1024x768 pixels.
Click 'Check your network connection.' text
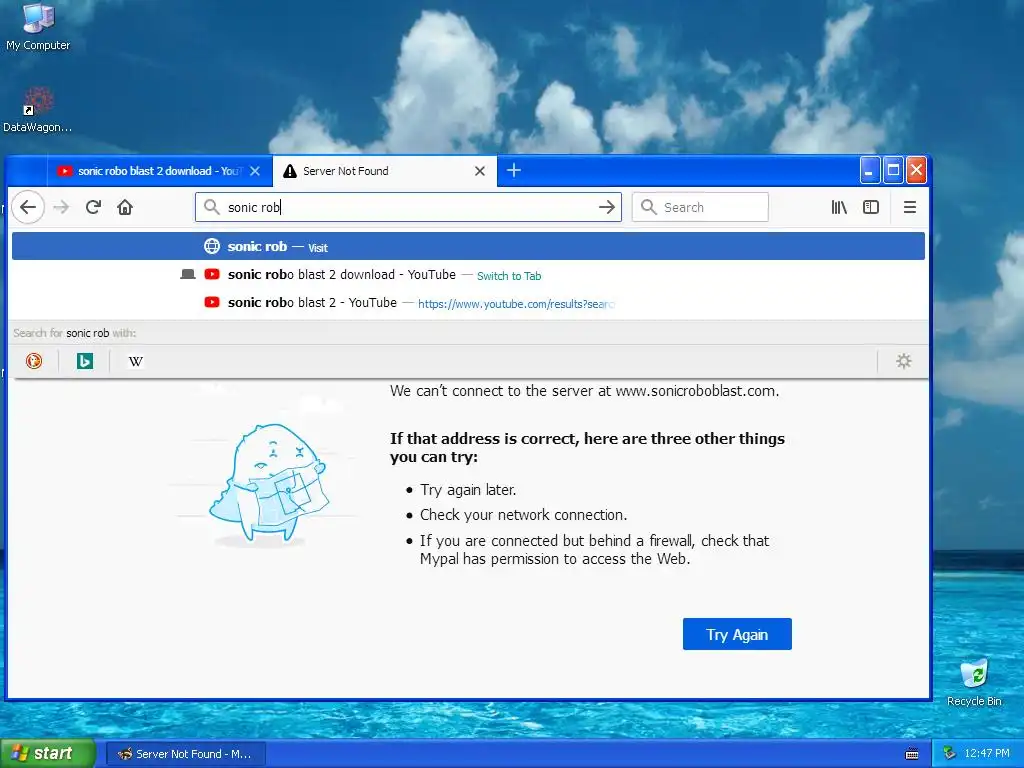point(523,515)
